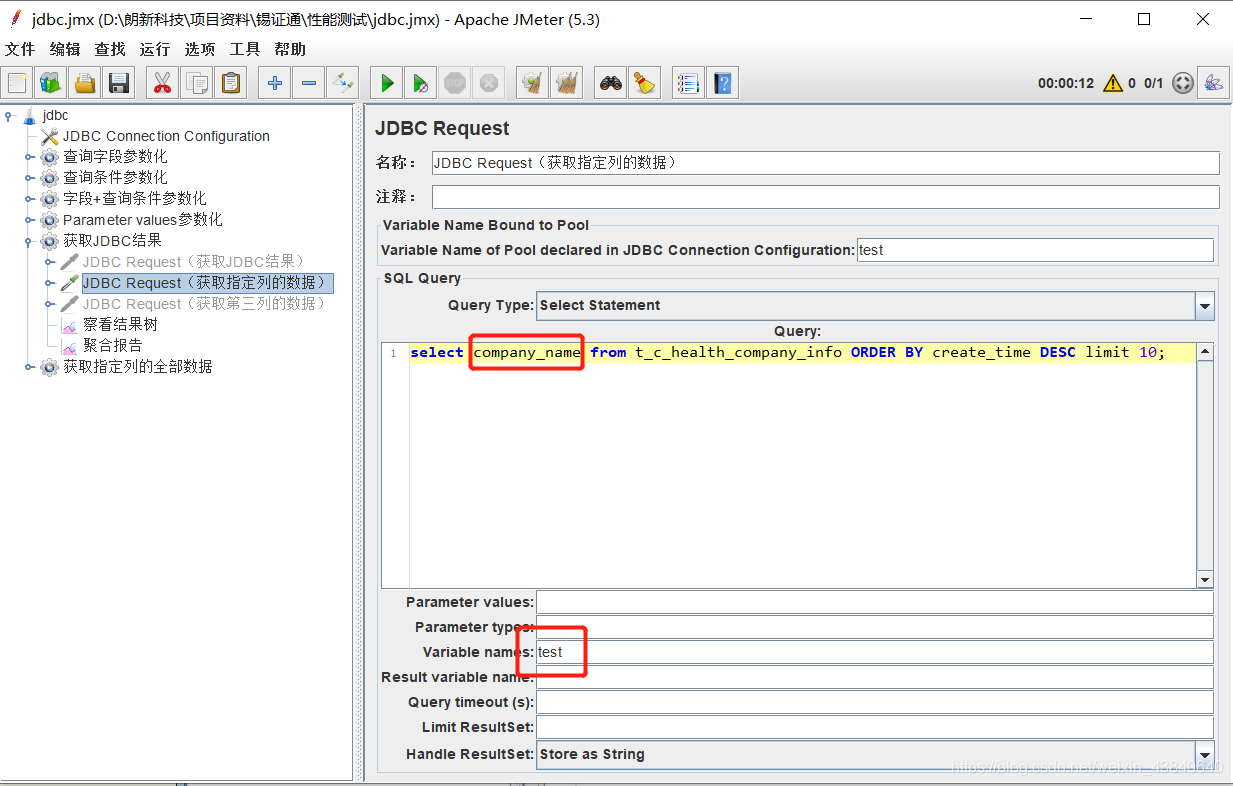Click the Cut scissors icon
This screenshot has width=1233, height=786.
click(x=161, y=83)
